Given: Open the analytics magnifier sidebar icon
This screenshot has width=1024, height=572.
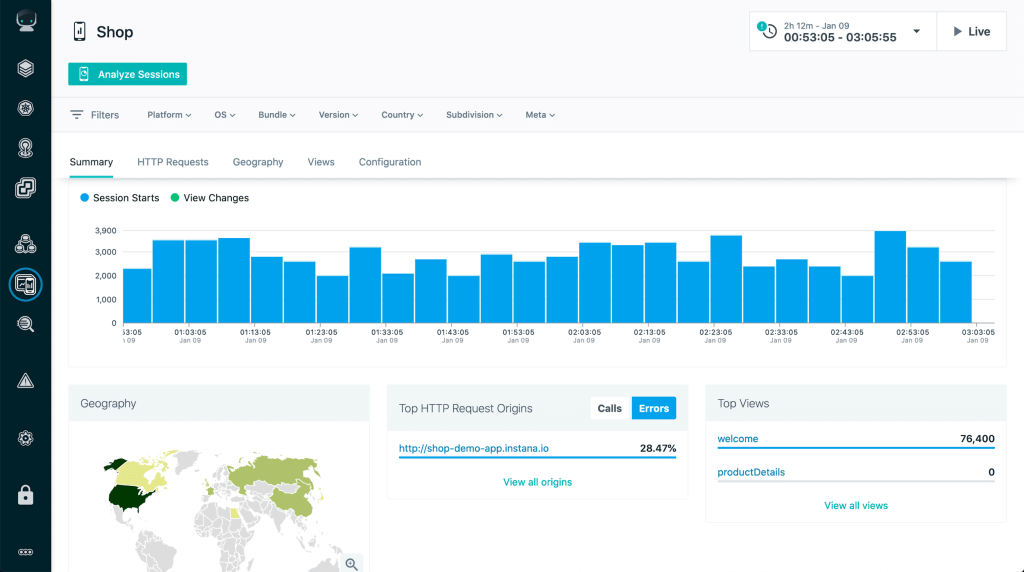Looking at the screenshot, I should 25,324.
